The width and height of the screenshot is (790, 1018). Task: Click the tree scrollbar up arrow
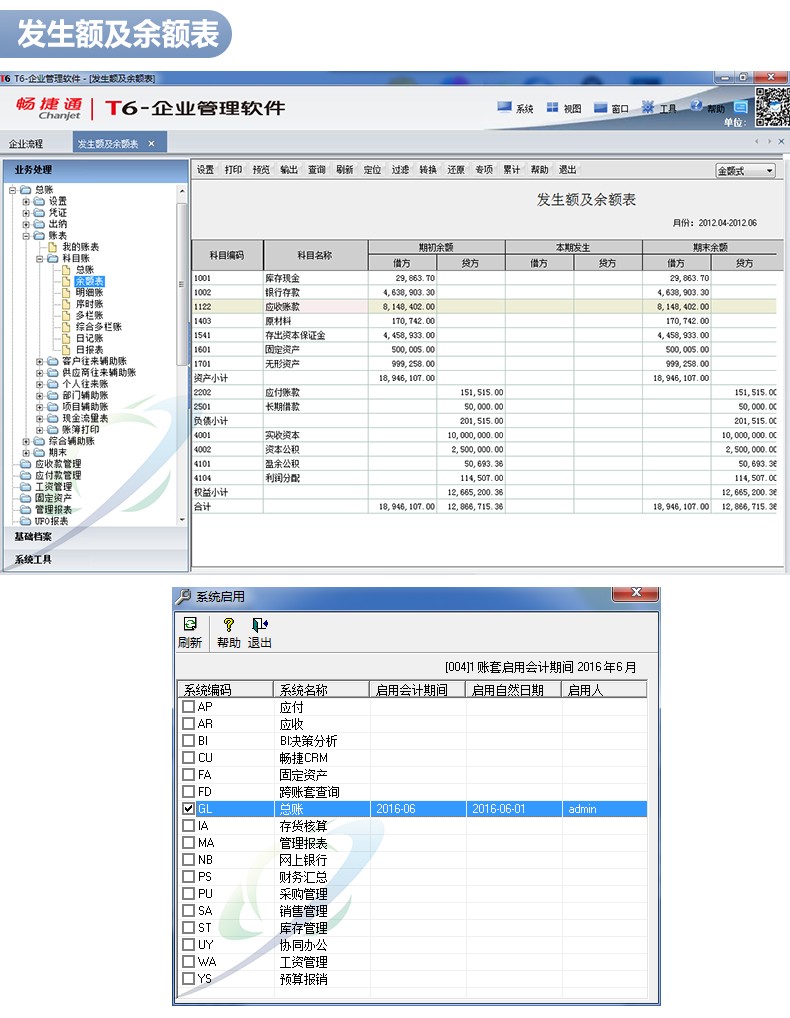tap(182, 190)
